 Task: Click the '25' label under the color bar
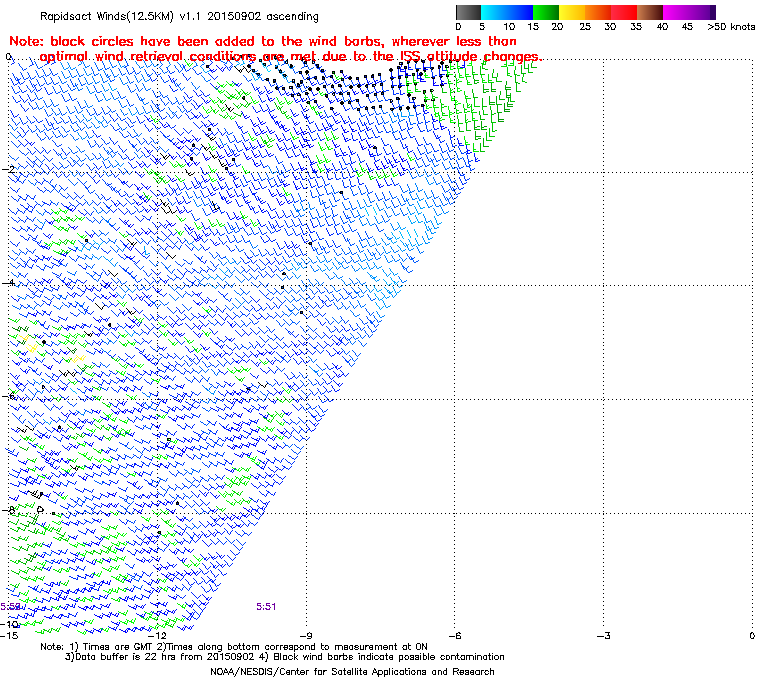[586, 27]
